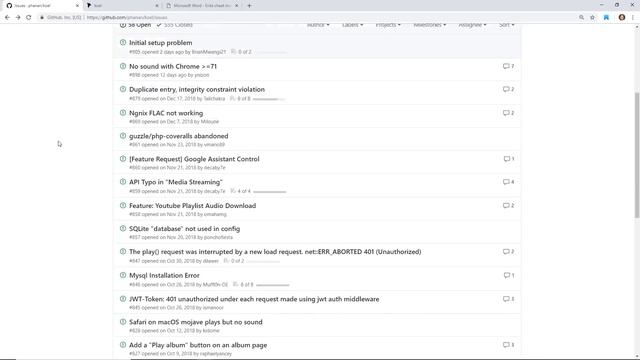Open issue 'guzzle/php-coveralls abandoned'

coord(178,136)
